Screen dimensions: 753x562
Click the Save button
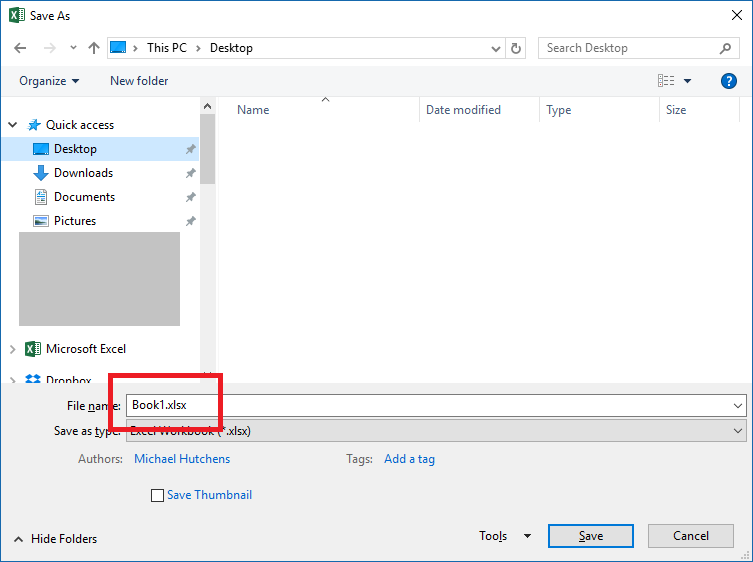coord(590,536)
